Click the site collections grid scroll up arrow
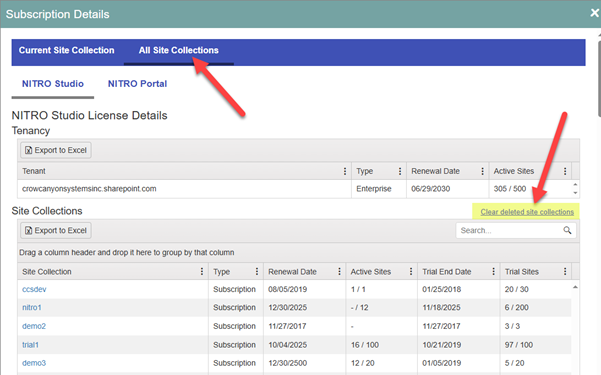 [575, 287]
